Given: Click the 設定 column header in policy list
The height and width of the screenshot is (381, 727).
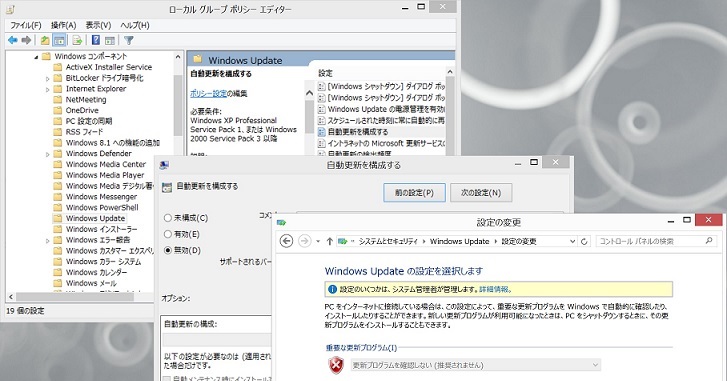Looking at the screenshot, I should tap(325, 73).
